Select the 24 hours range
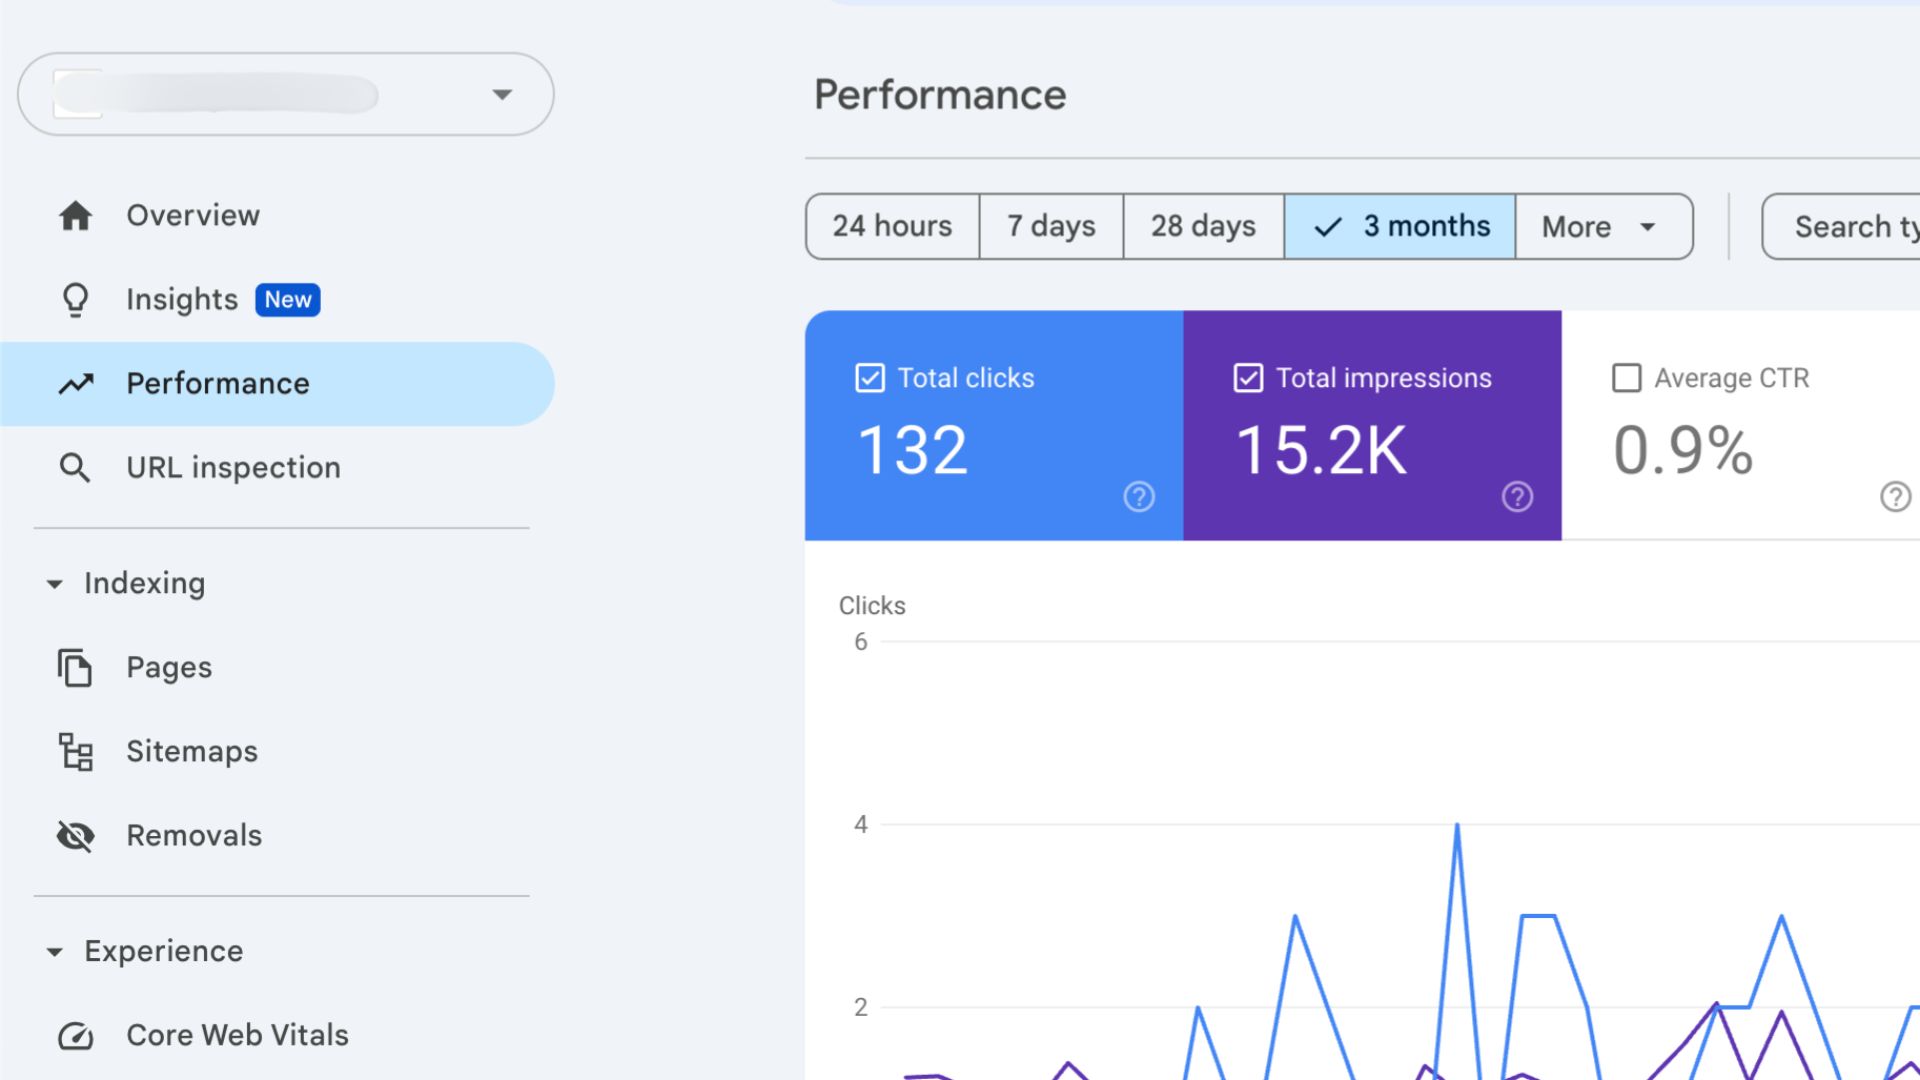This screenshot has height=1080, width=1920. (x=892, y=226)
